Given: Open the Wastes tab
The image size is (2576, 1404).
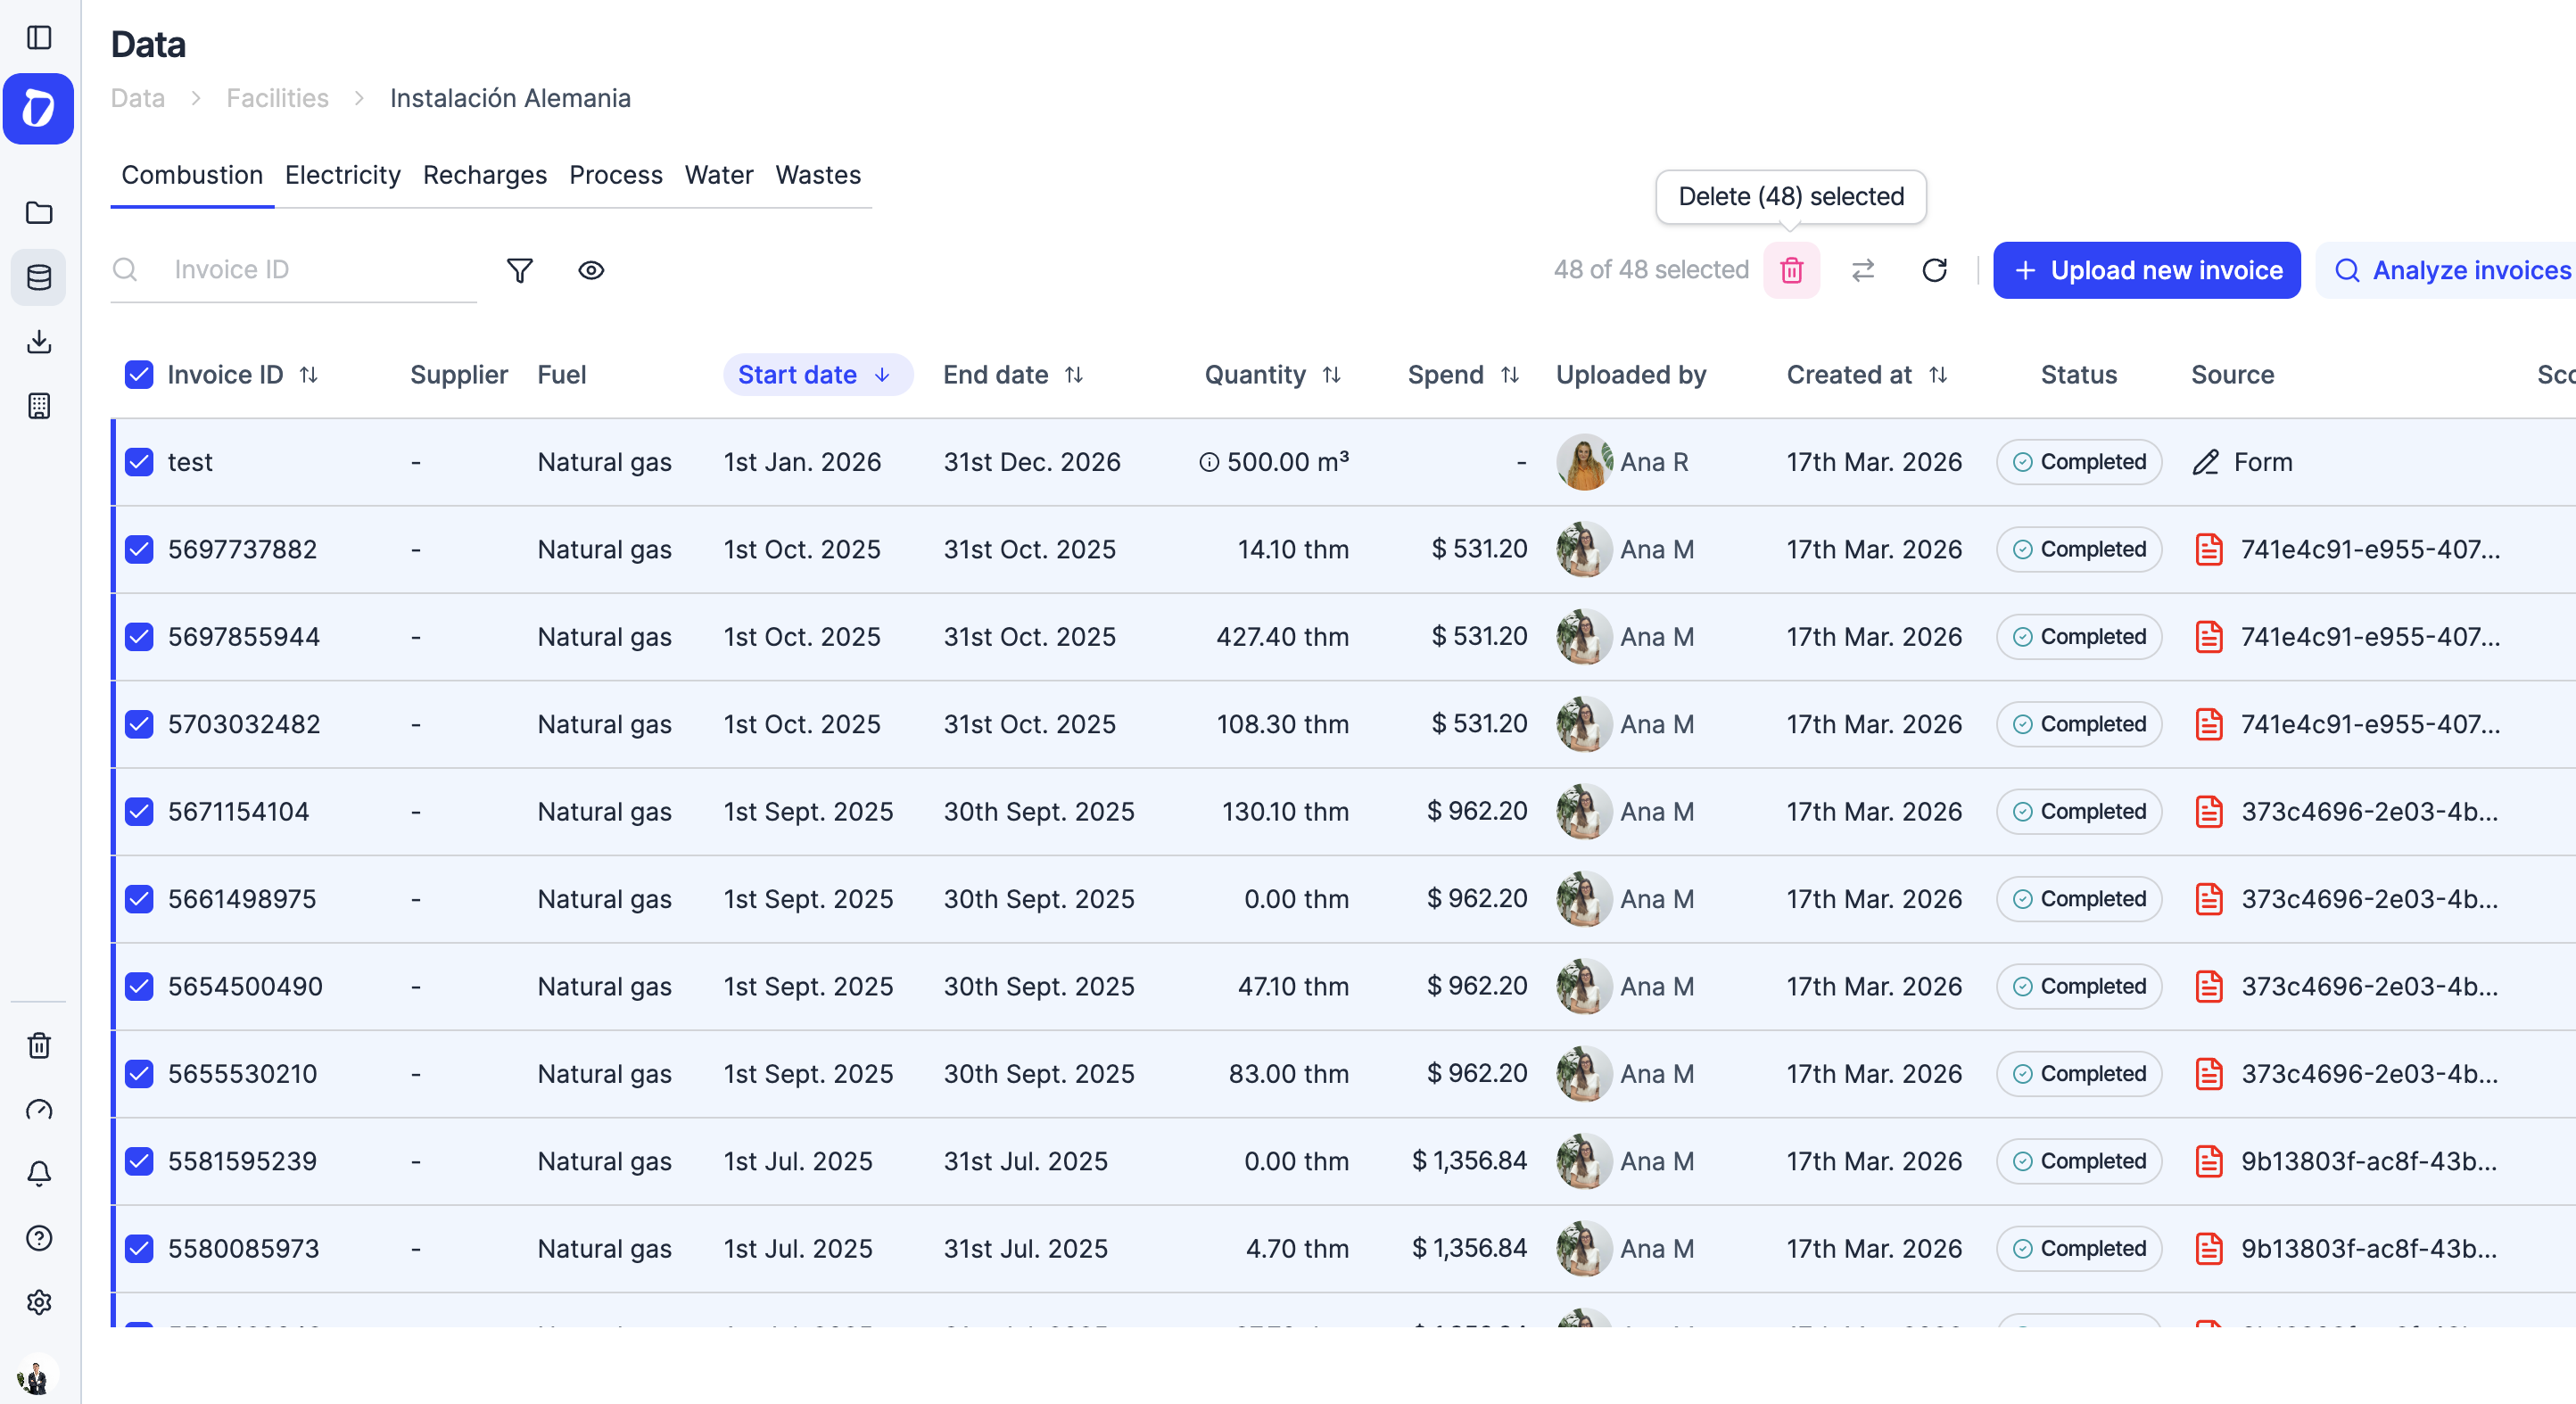Looking at the screenshot, I should 818,175.
